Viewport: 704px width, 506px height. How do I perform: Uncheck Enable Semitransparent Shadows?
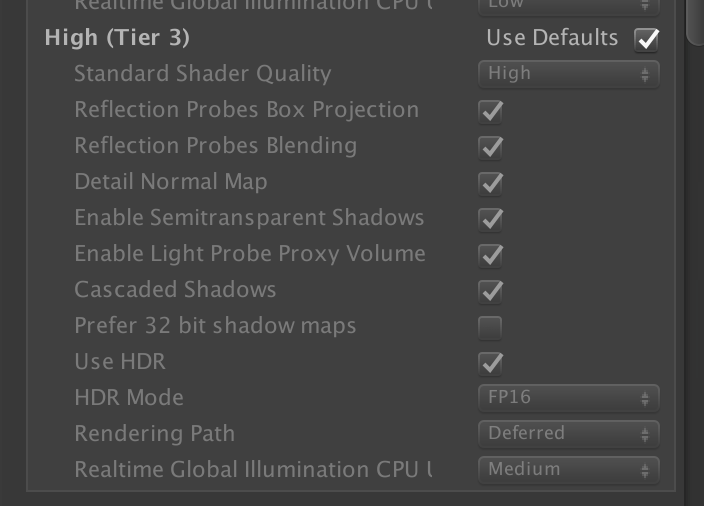[x=490, y=218]
